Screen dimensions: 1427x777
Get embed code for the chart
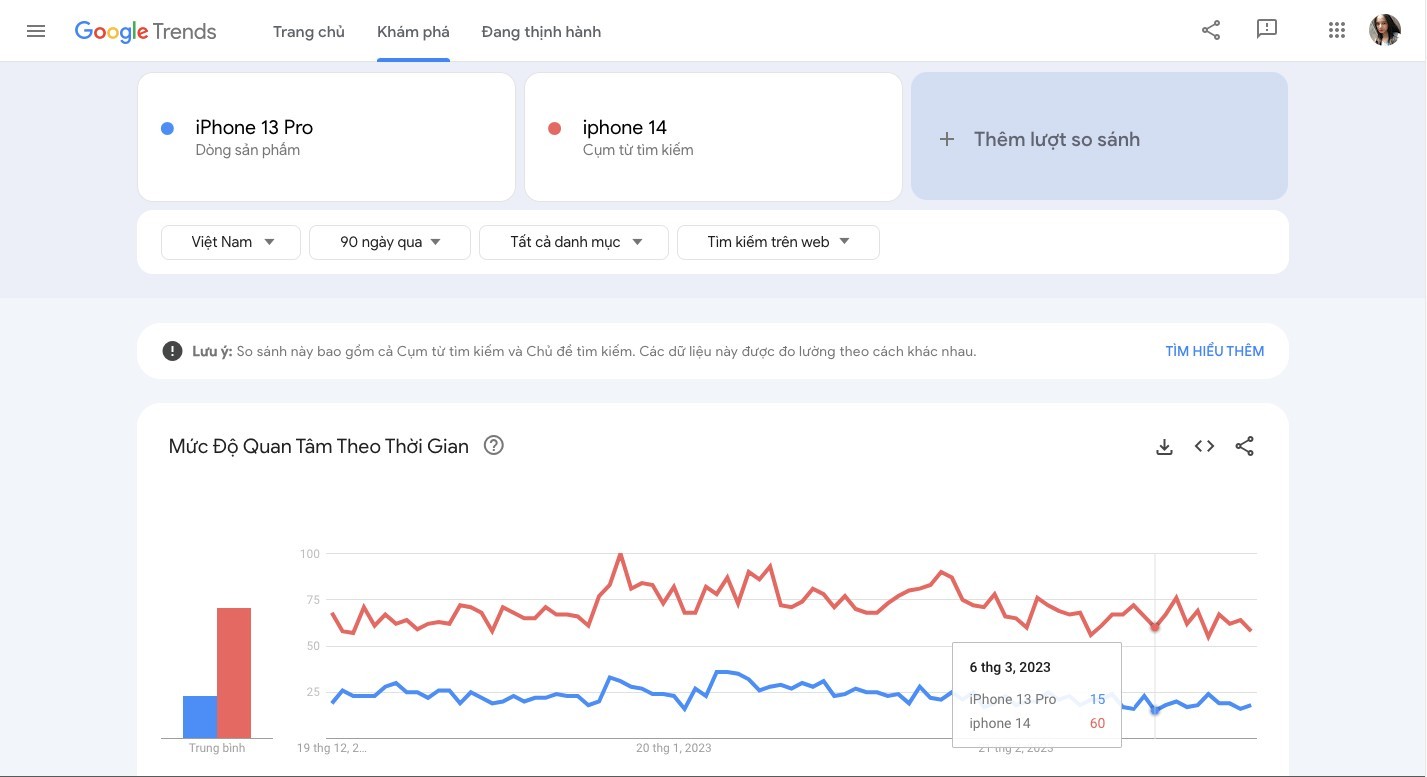(1204, 447)
